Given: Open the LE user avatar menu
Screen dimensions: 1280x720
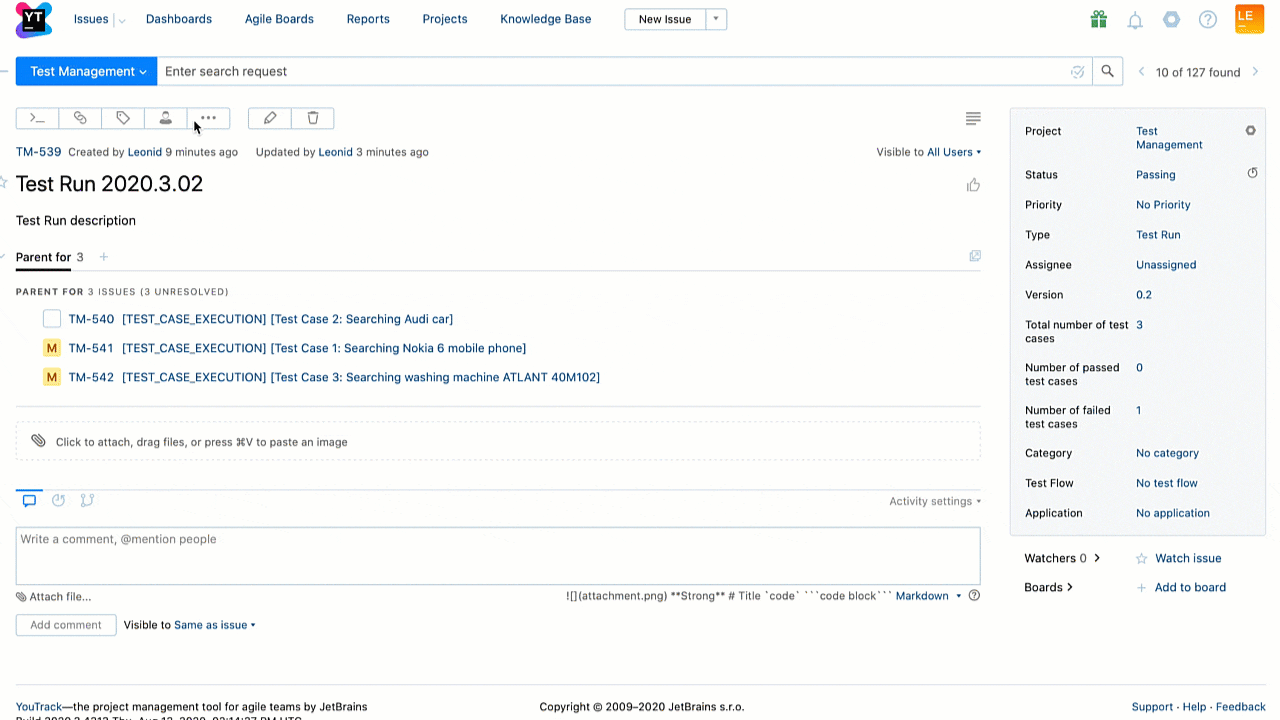Looking at the screenshot, I should [1250, 19].
